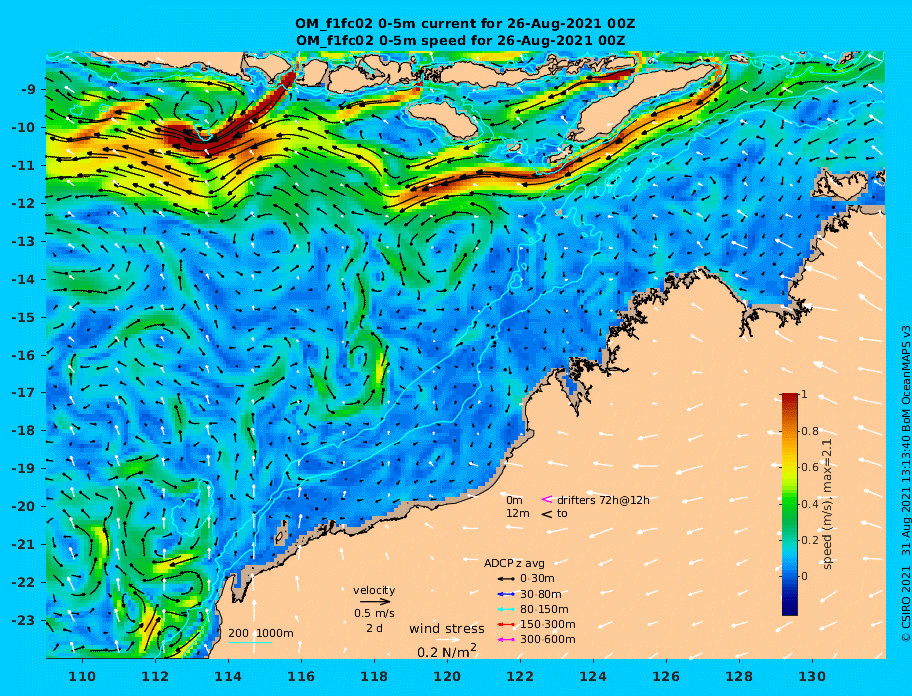Click longitude axis label 128

[739, 676]
